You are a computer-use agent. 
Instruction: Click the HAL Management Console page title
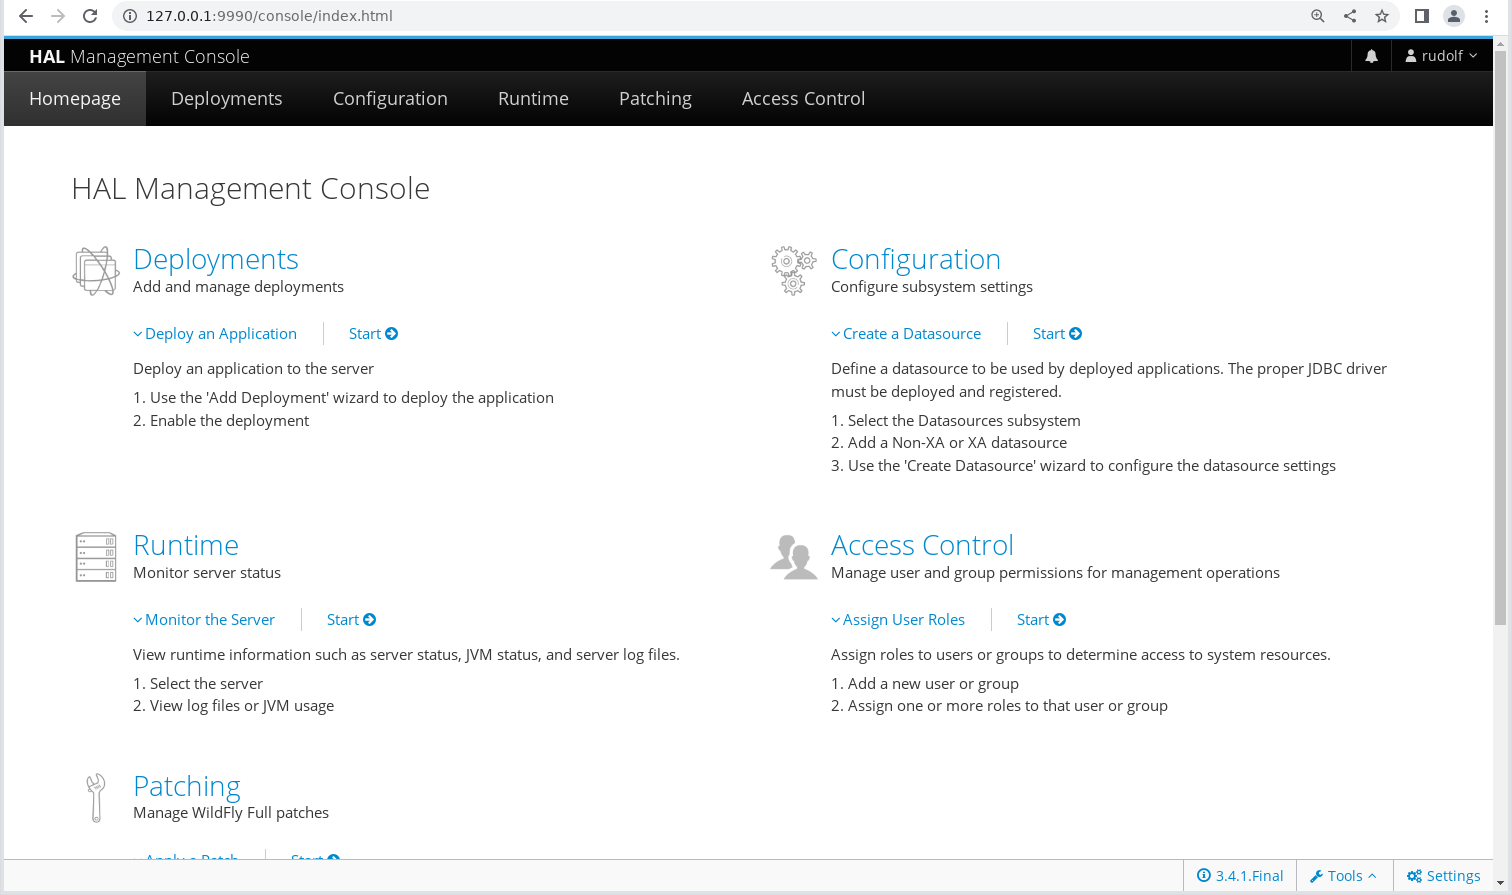[251, 189]
